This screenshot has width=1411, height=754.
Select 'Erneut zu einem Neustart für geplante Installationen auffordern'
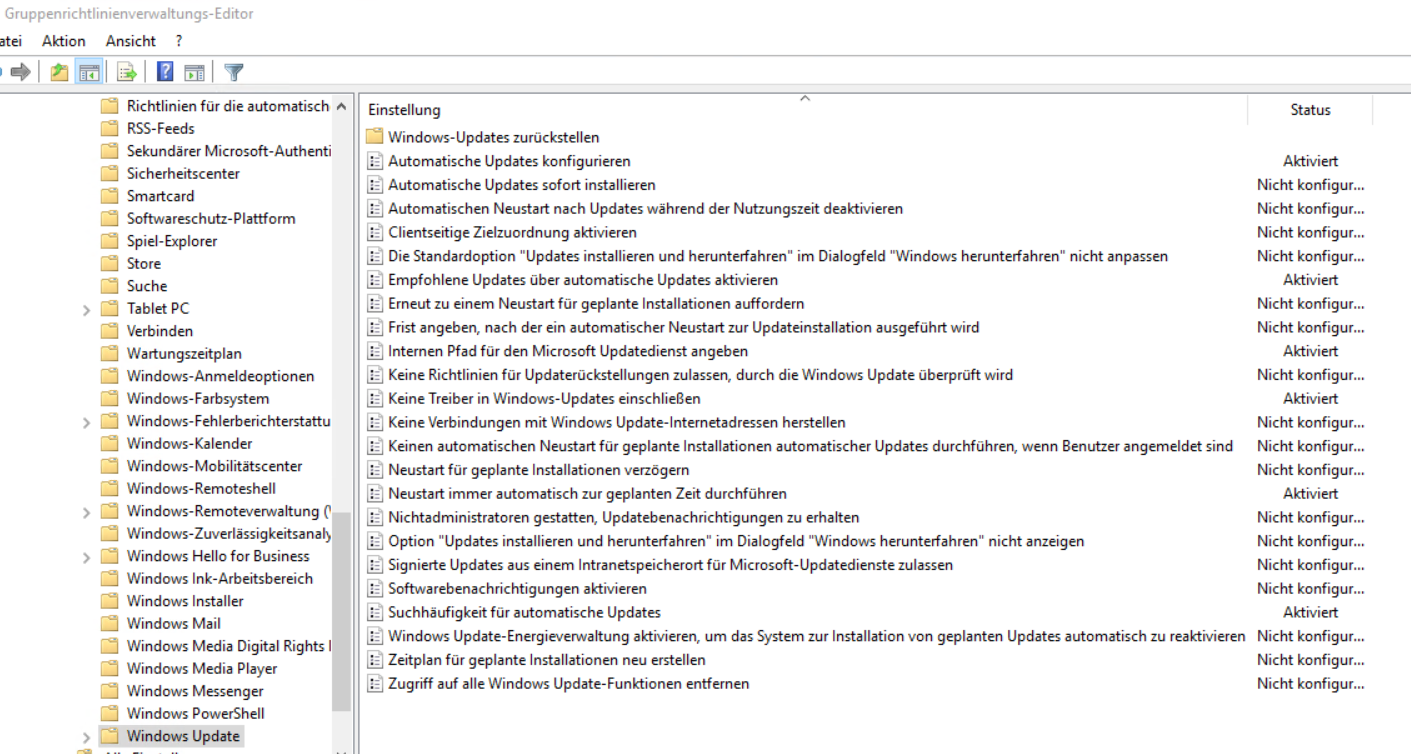[596, 303]
